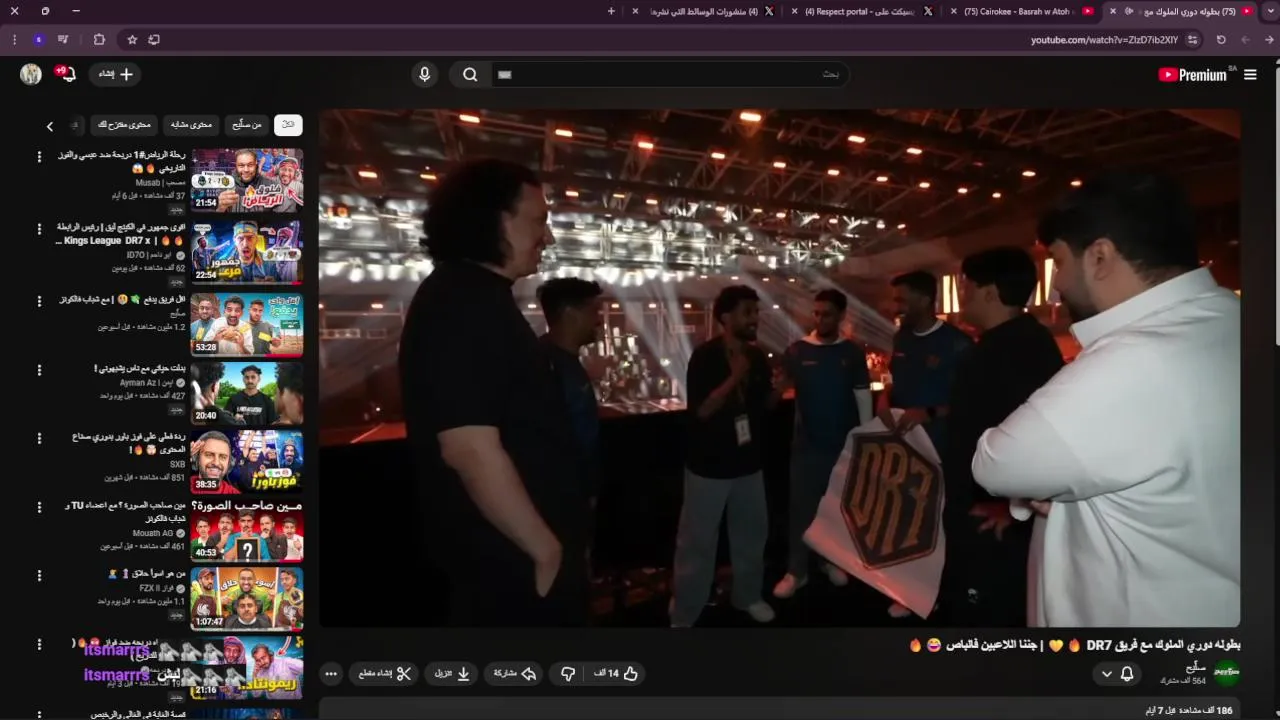Open options menu for Mouath AG video
The image size is (1280, 720).
pos(39,508)
